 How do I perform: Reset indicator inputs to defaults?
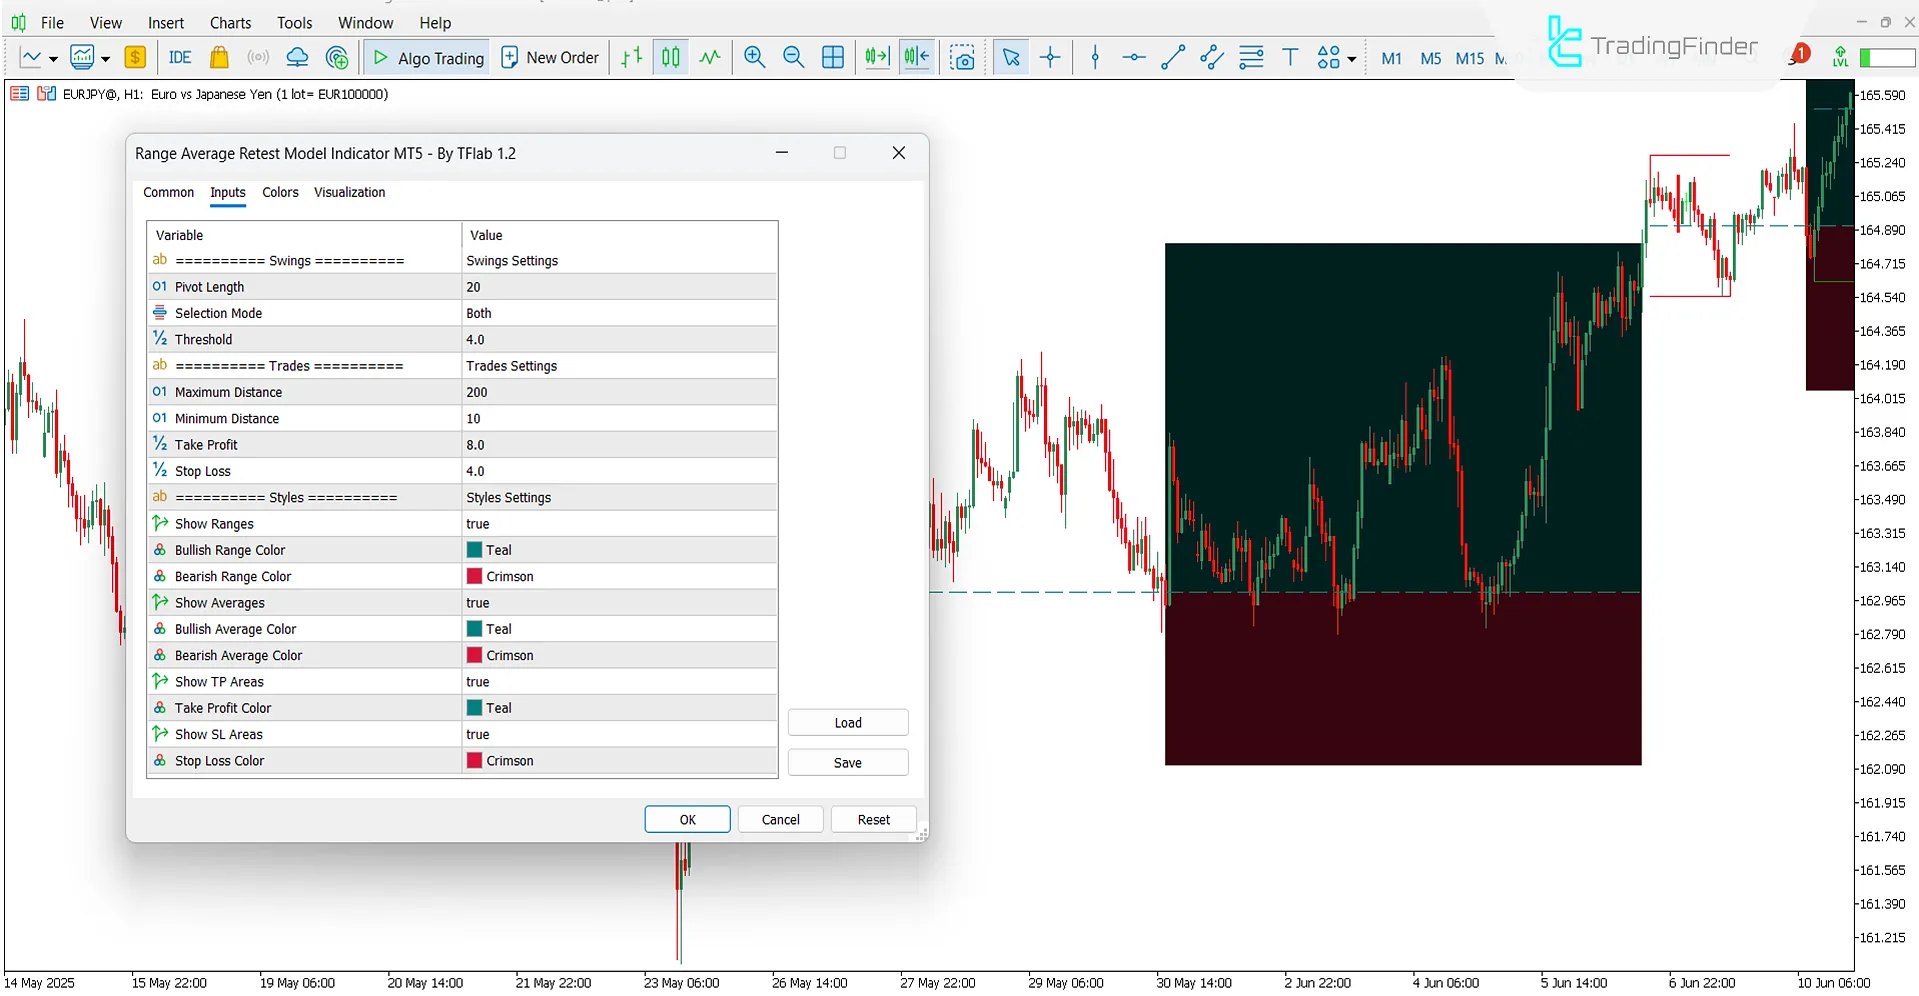tap(872, 818)
